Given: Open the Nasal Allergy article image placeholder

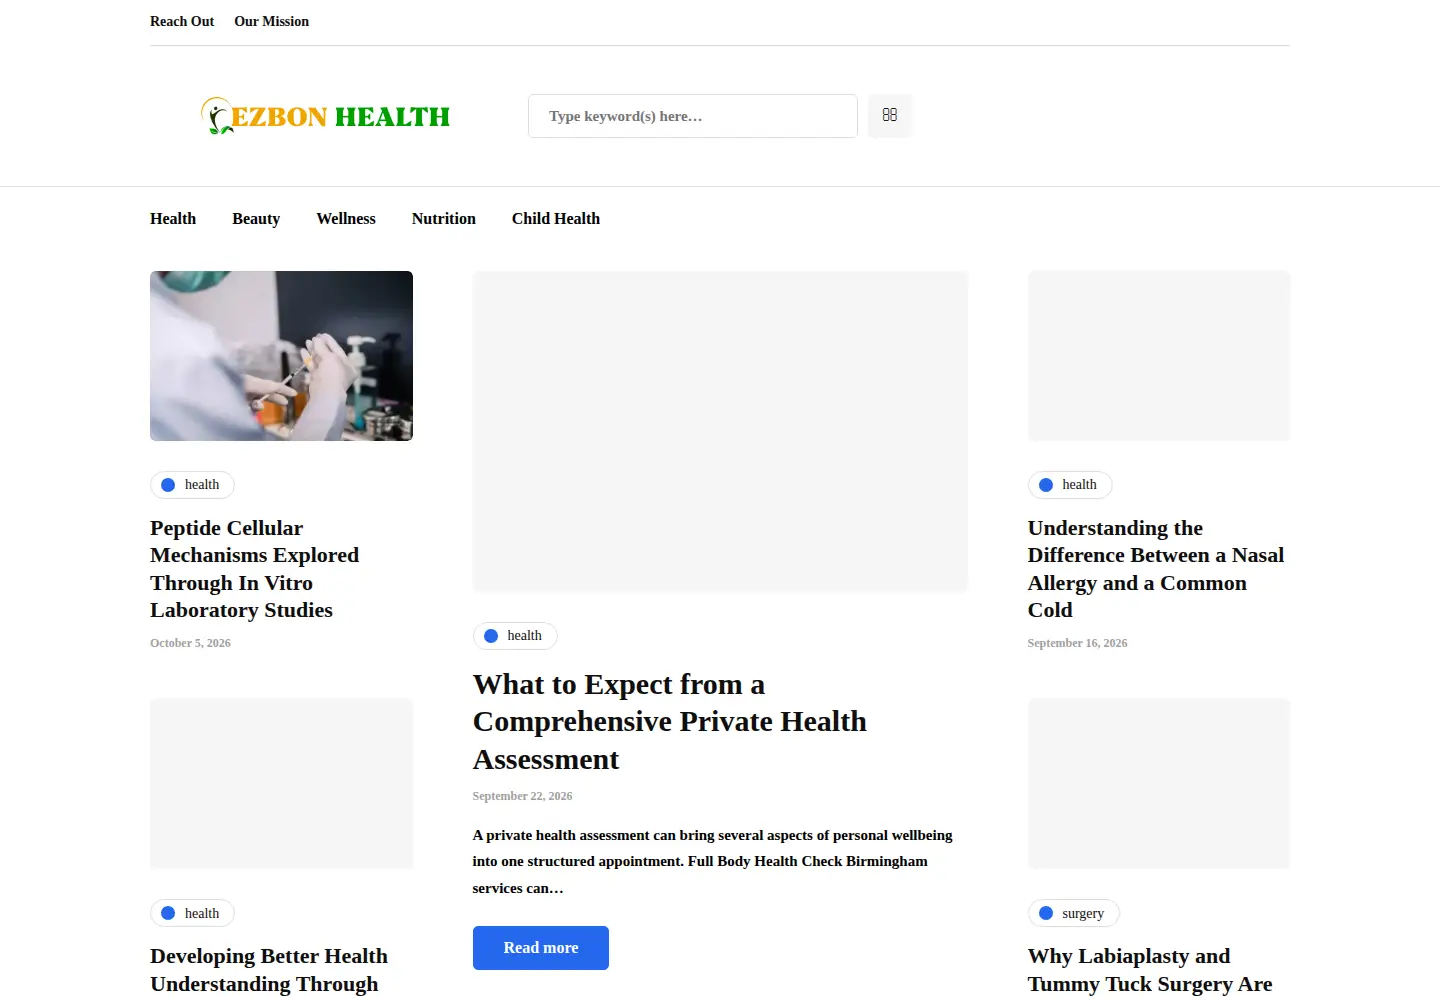Looking at the screenshot, I should click(x=1159, y=356).
